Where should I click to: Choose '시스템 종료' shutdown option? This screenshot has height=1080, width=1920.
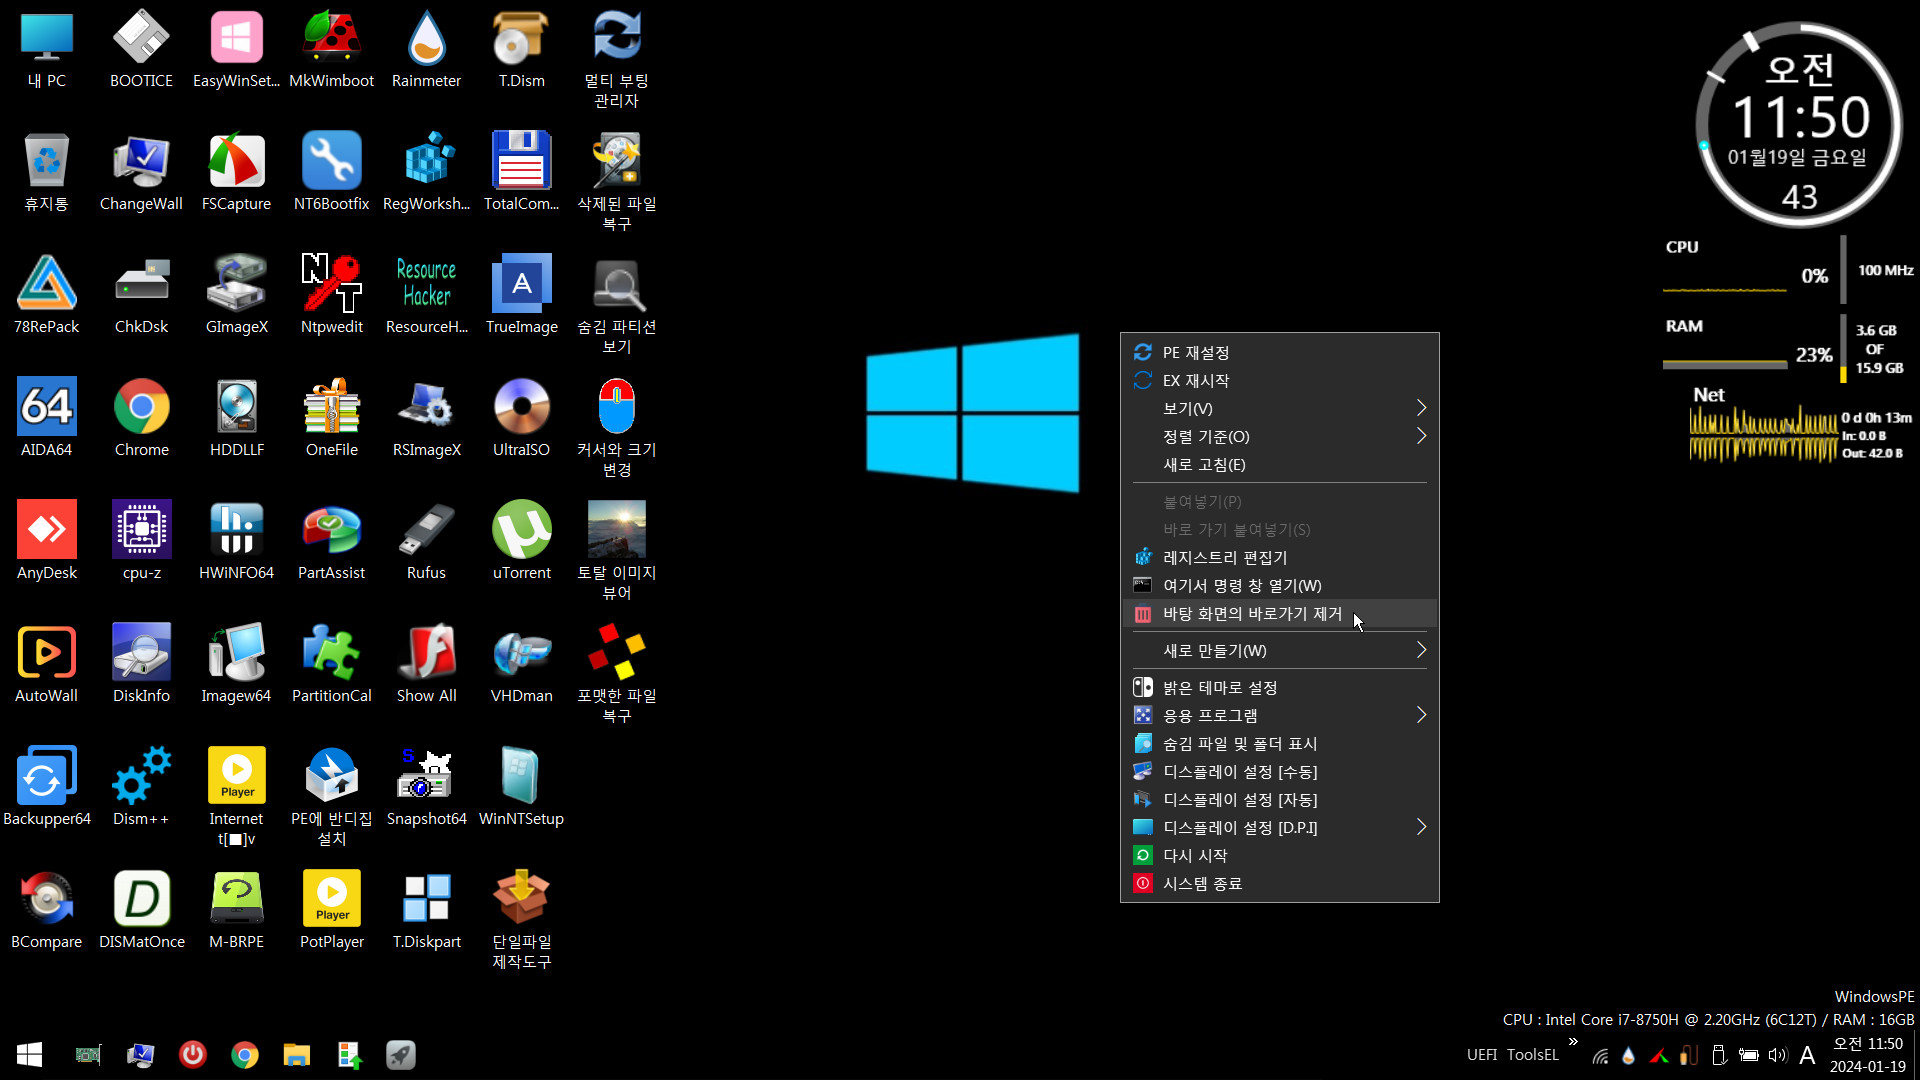[1279, 884]
